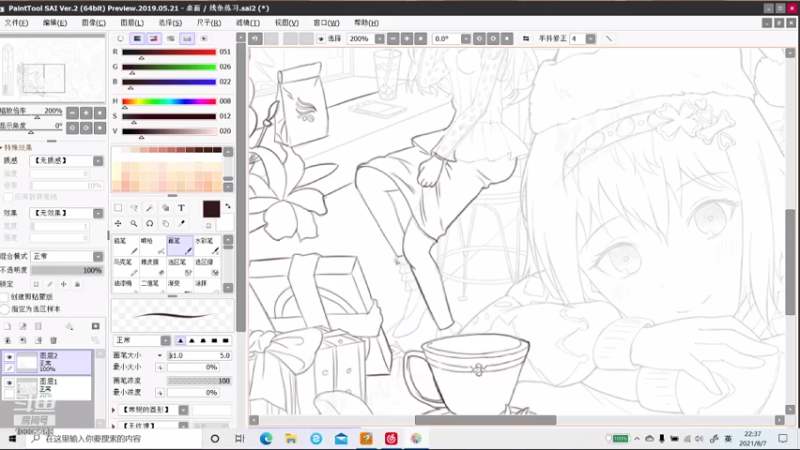Hide layer 图层1 with eye icon

tap(9, 383)
